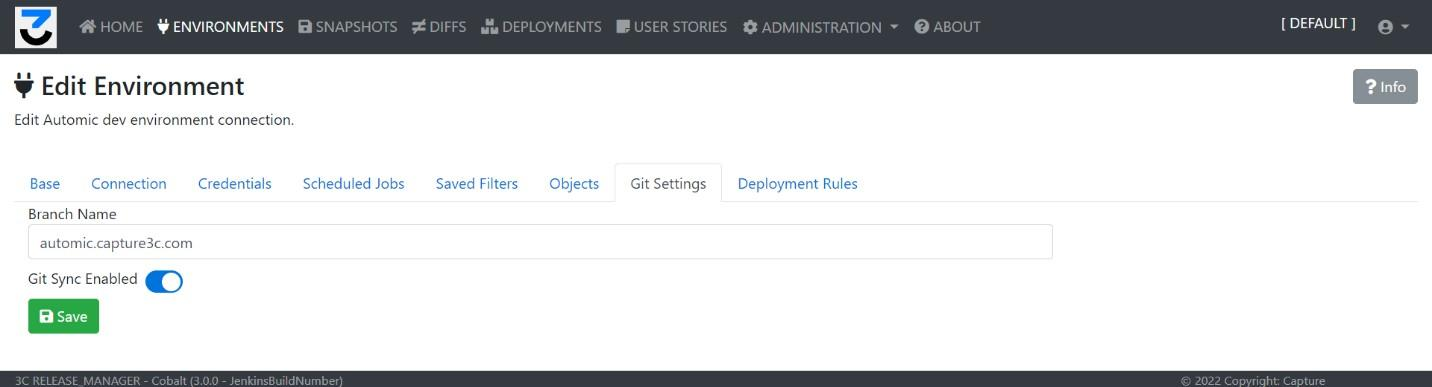Click the 3C logo in navbar
1432x387 pixels.
36,27
